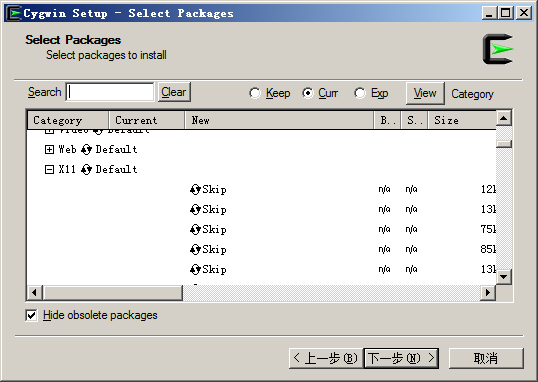Click the scroll up arrow of package list
The width and height of the screenshot is (538, 382).
coord(504,118)
